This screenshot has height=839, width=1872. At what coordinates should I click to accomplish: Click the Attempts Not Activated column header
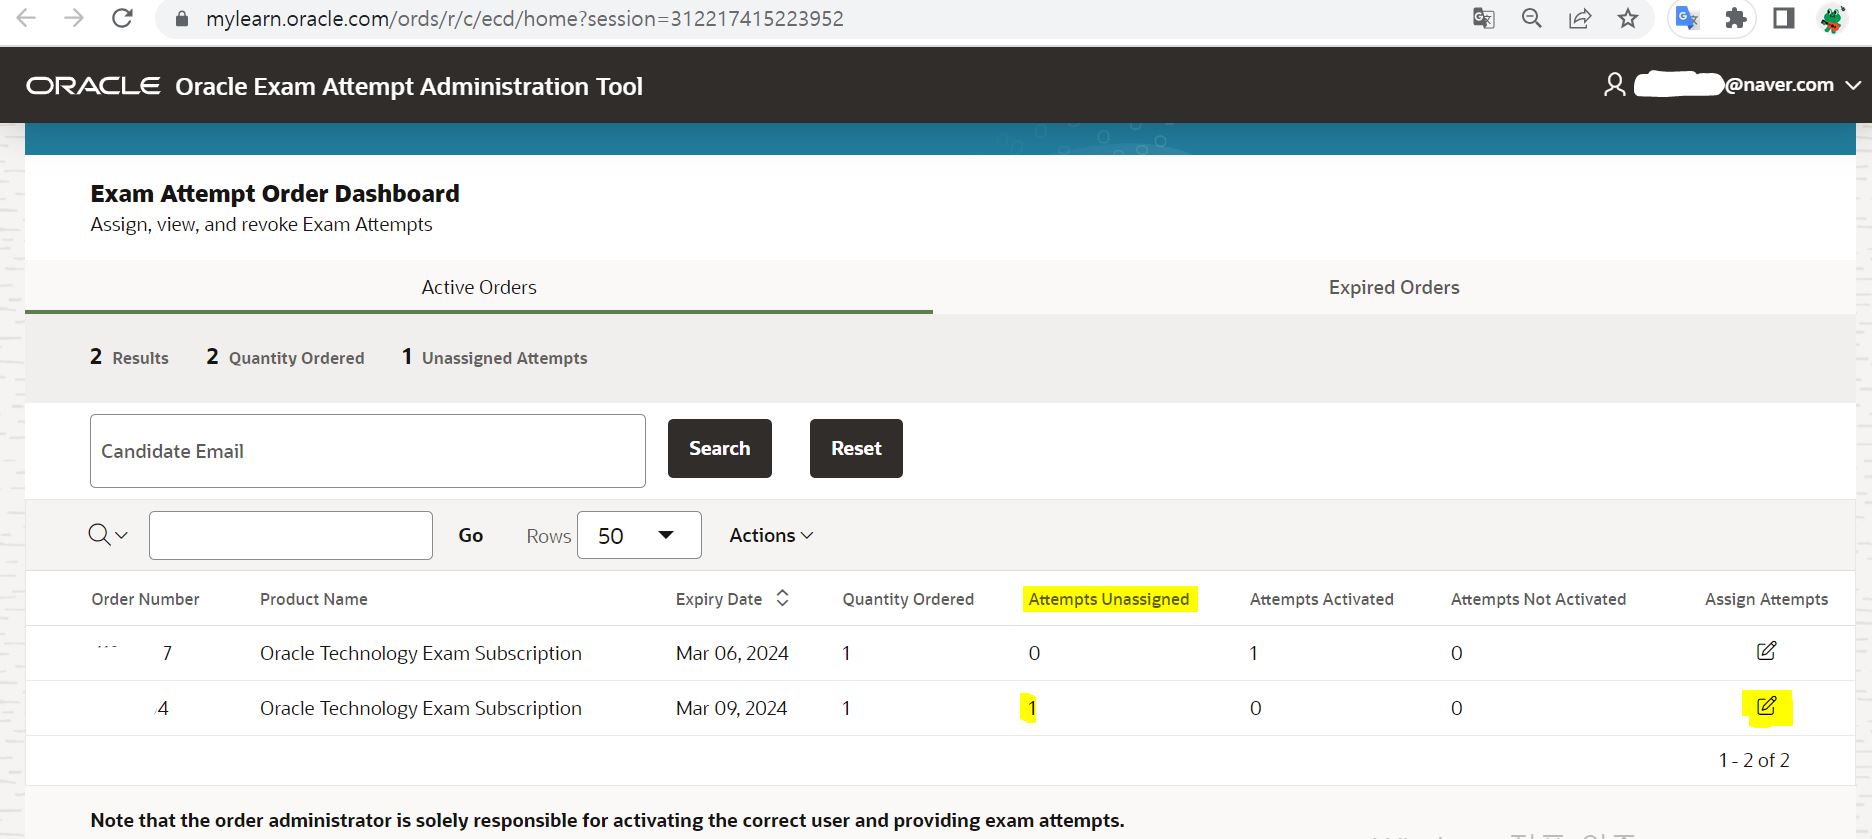point(1538,599)
